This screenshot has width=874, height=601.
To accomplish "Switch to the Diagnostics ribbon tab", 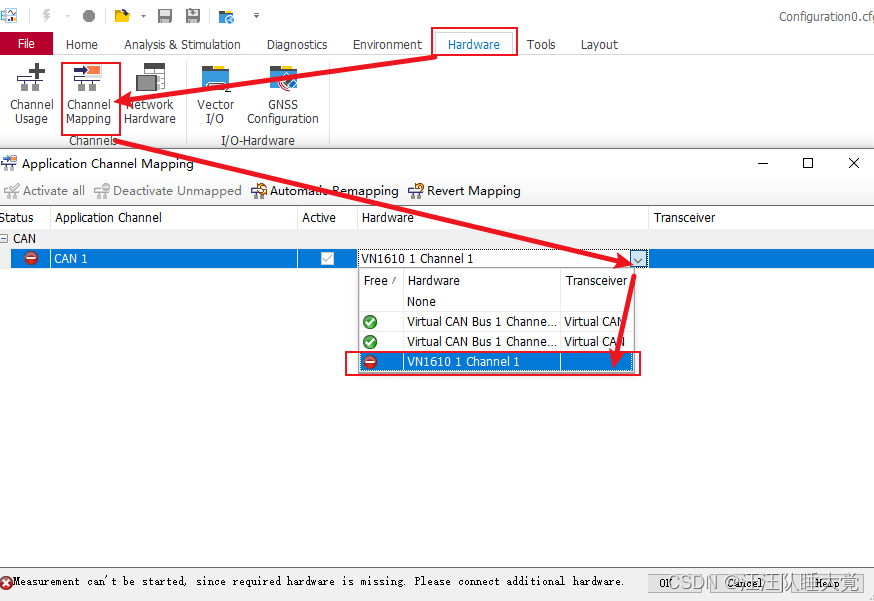I will click(297, 44).
